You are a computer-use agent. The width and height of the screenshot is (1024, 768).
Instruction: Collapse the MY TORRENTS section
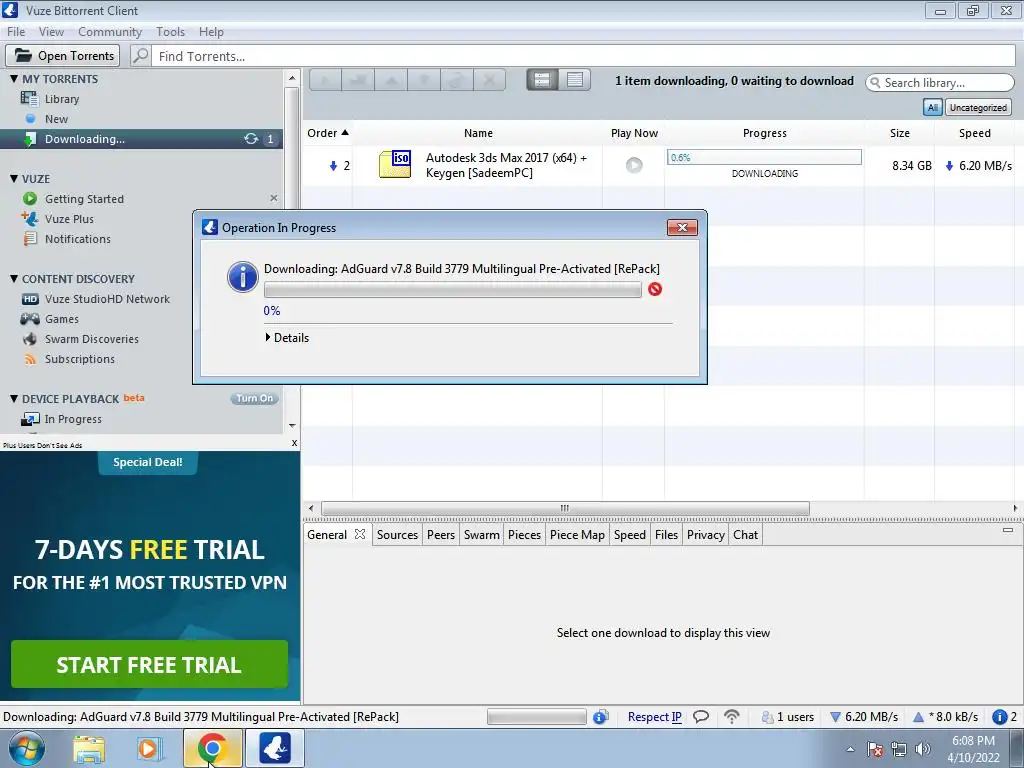point(14,78)
